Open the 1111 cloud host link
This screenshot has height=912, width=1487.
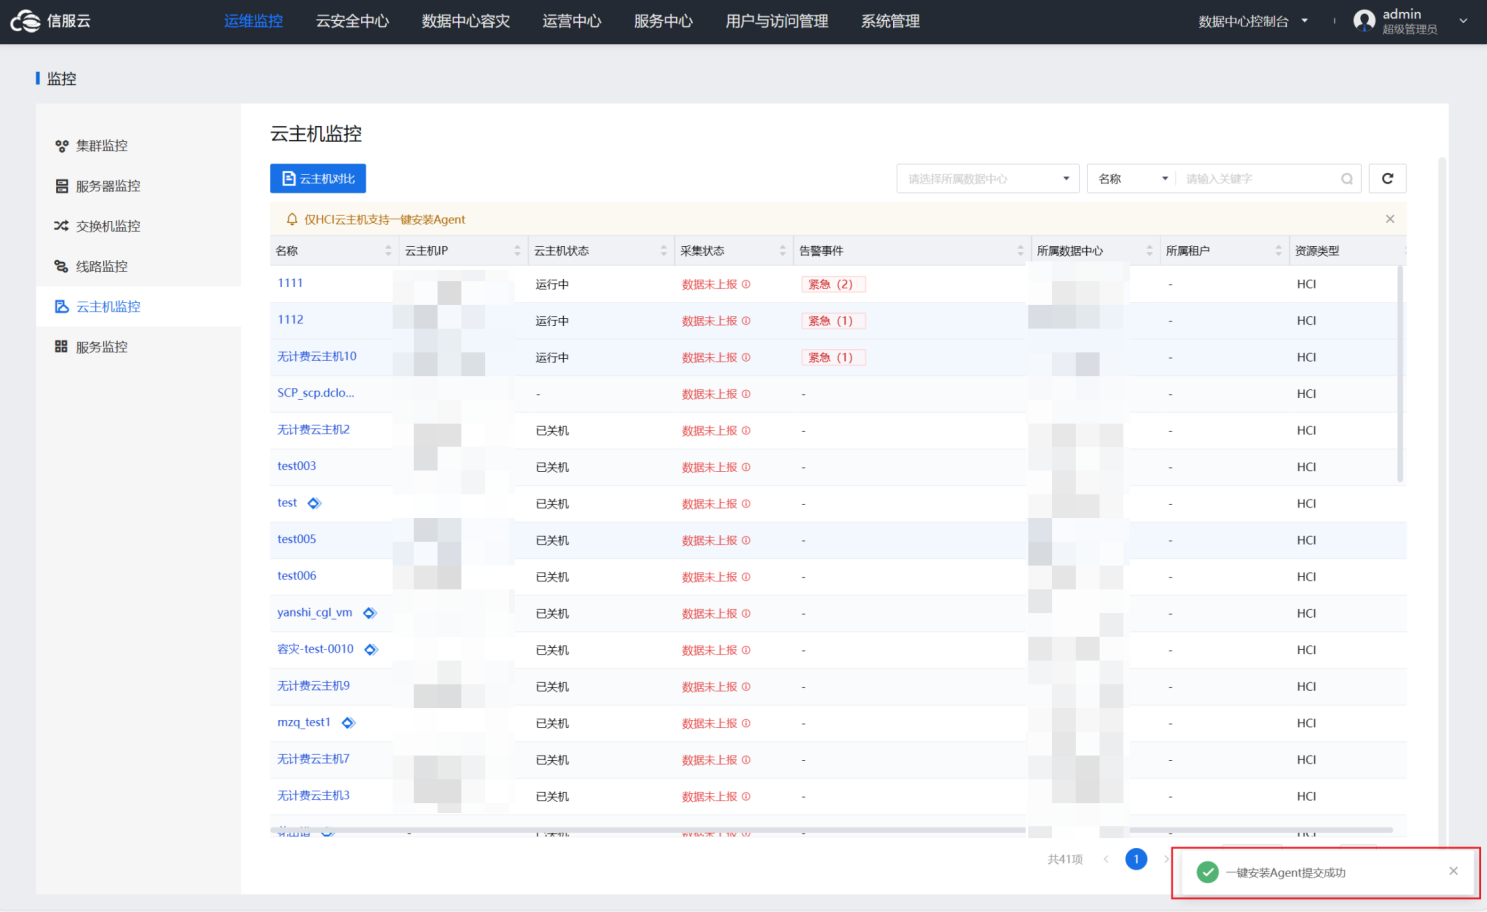(290, 283)
